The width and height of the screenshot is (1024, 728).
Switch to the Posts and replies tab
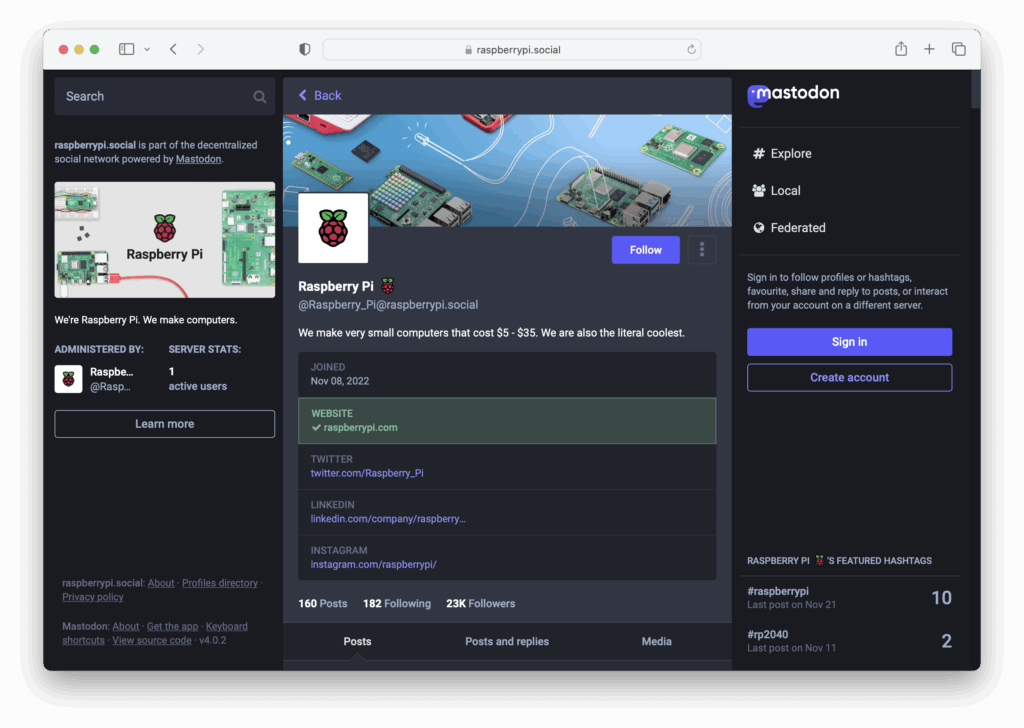tap(507, 641)
